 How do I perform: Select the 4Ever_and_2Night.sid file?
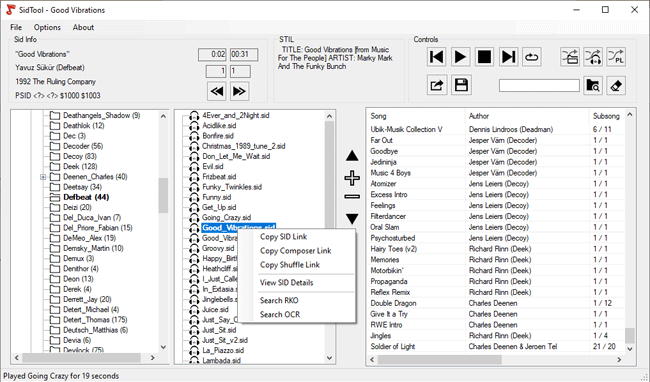click(235, 116)
